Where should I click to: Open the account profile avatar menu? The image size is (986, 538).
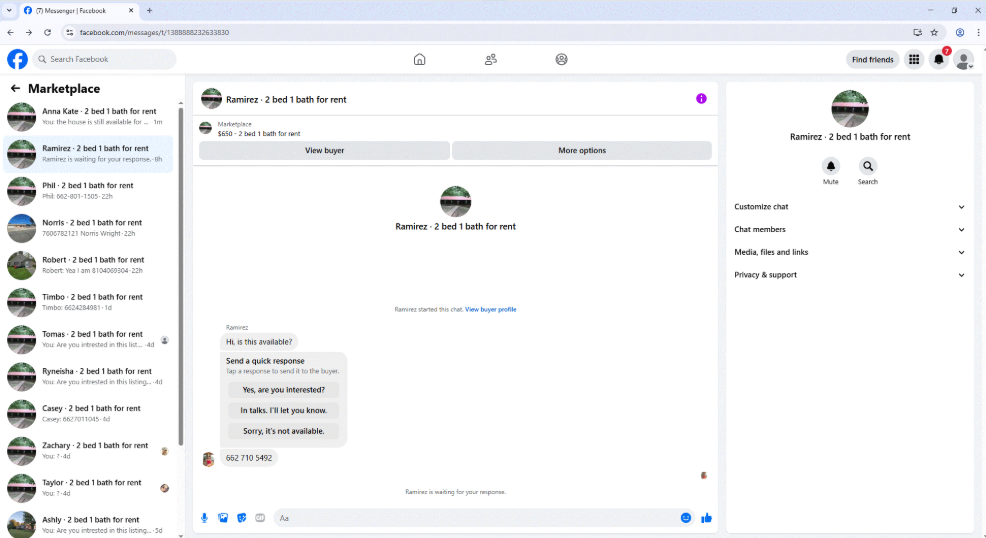click(963, 60)
